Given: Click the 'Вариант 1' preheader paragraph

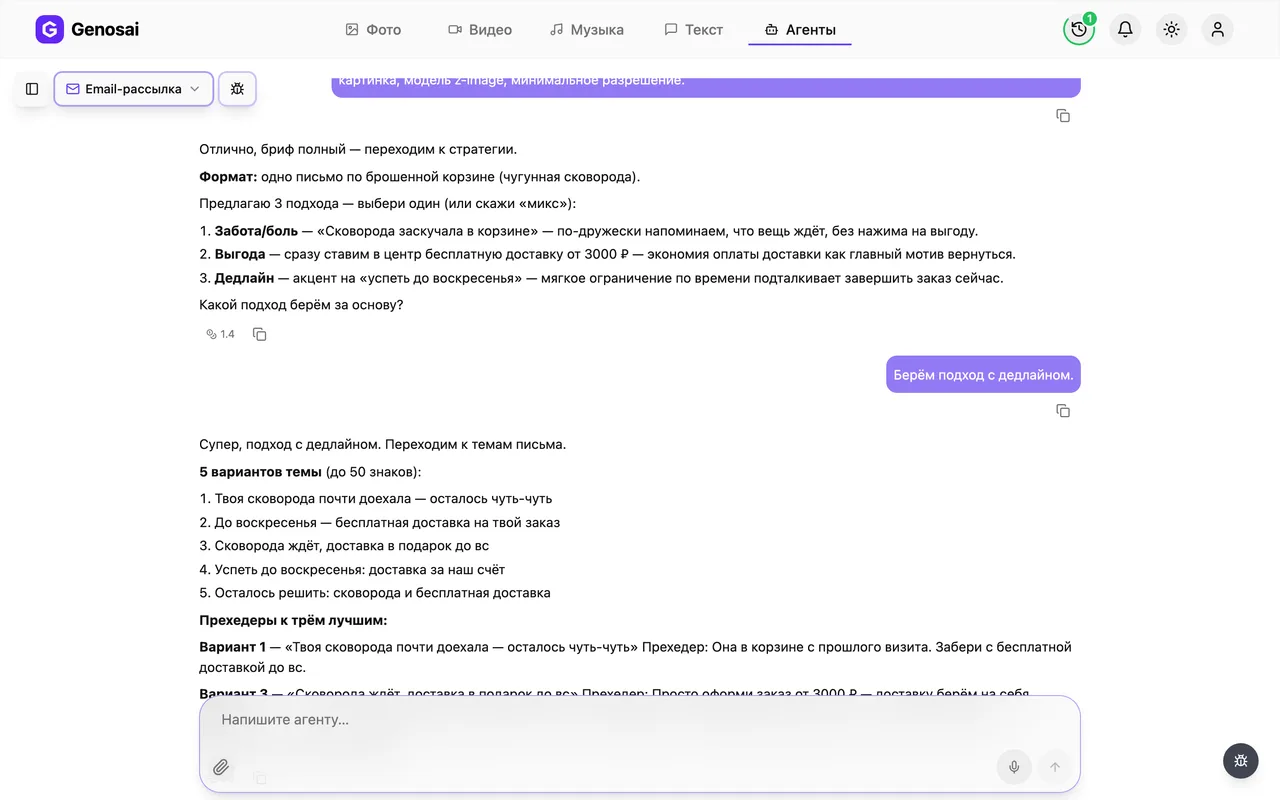Looking at the screenshot, I should [x=636, y=657].
